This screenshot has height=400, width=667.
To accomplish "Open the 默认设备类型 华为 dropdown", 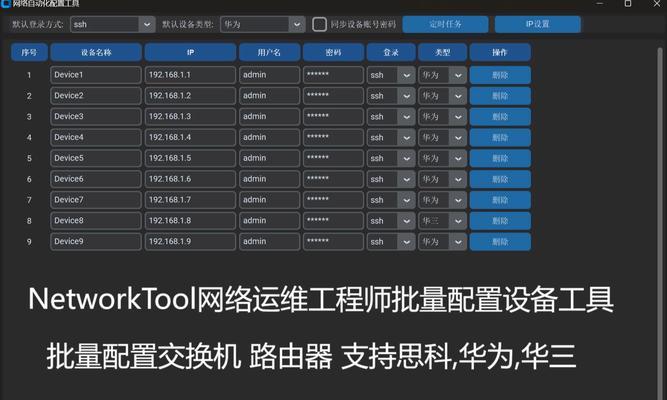I will 262,24.
